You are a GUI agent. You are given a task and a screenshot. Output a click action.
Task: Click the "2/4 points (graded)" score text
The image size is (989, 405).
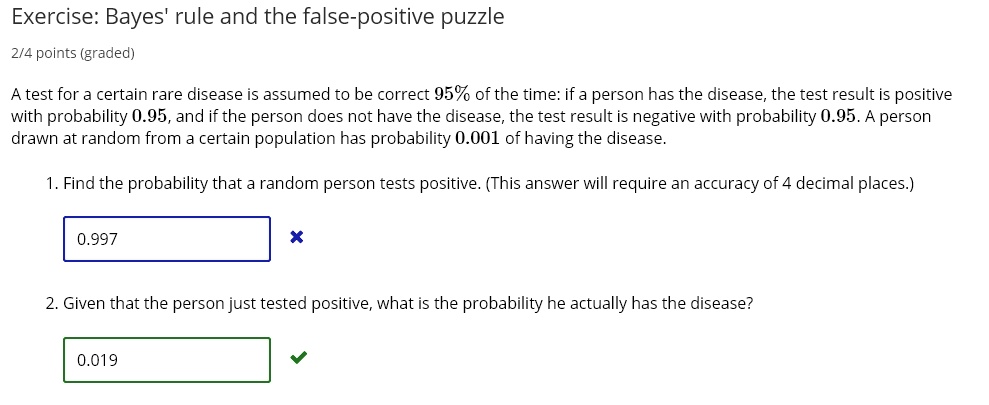click(72, 52)
